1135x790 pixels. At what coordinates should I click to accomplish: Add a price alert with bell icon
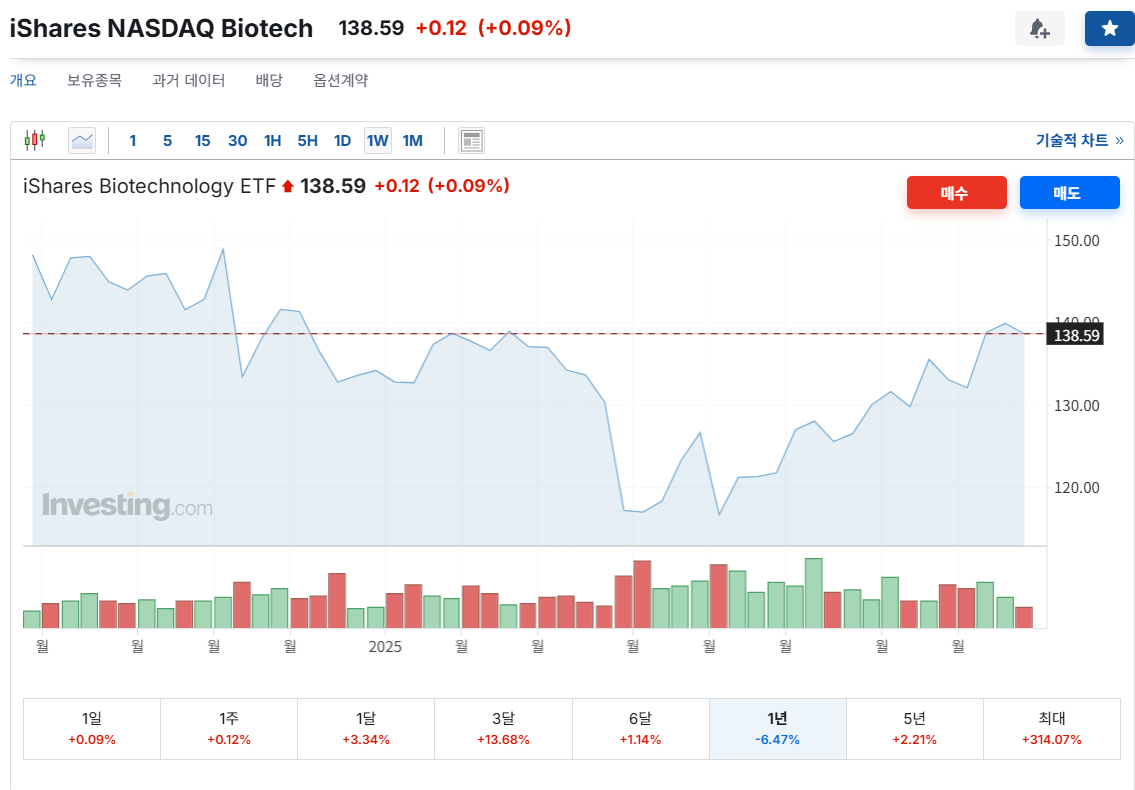click(1039, 28)
